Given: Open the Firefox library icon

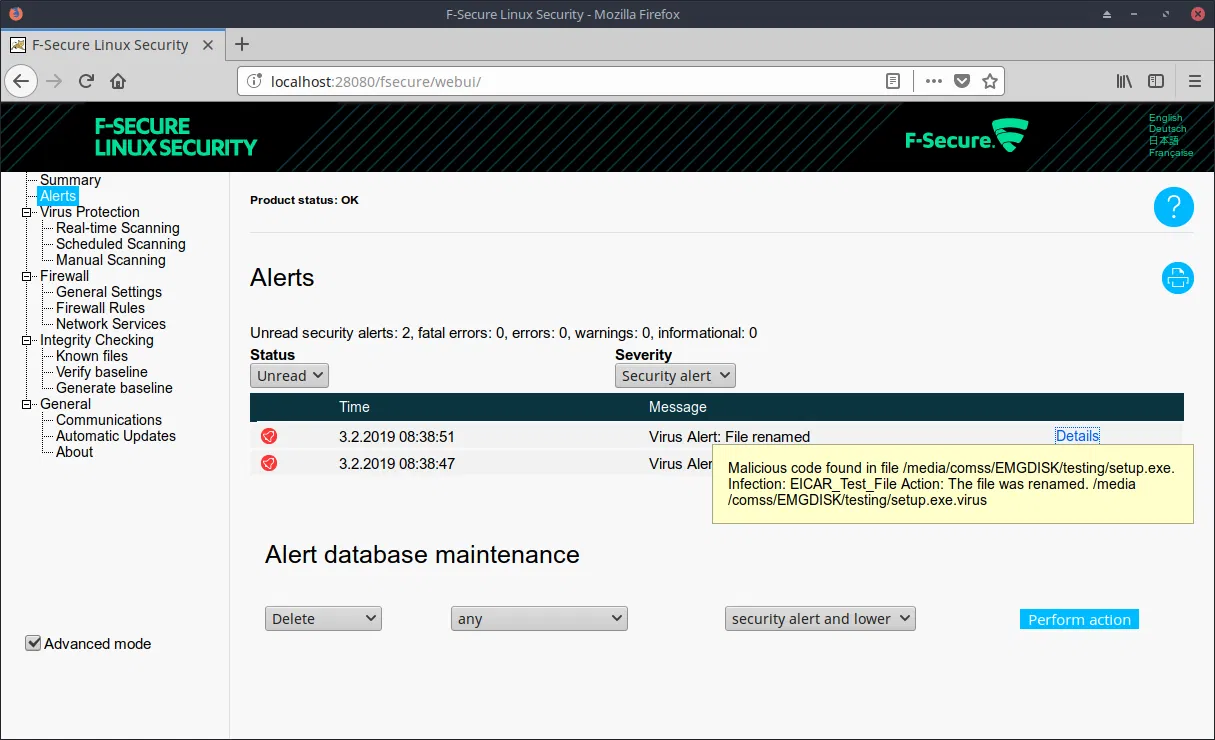Looking at the screenshot, I should [1124, 81].
